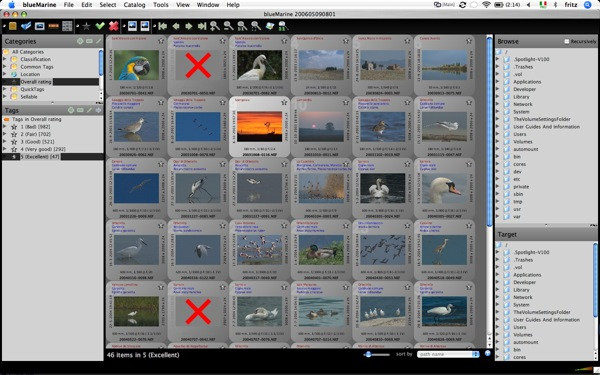The width and height of the screenshot is (600, 375).
Task: Open the map view toolbar icon
Action: point(270,26)
